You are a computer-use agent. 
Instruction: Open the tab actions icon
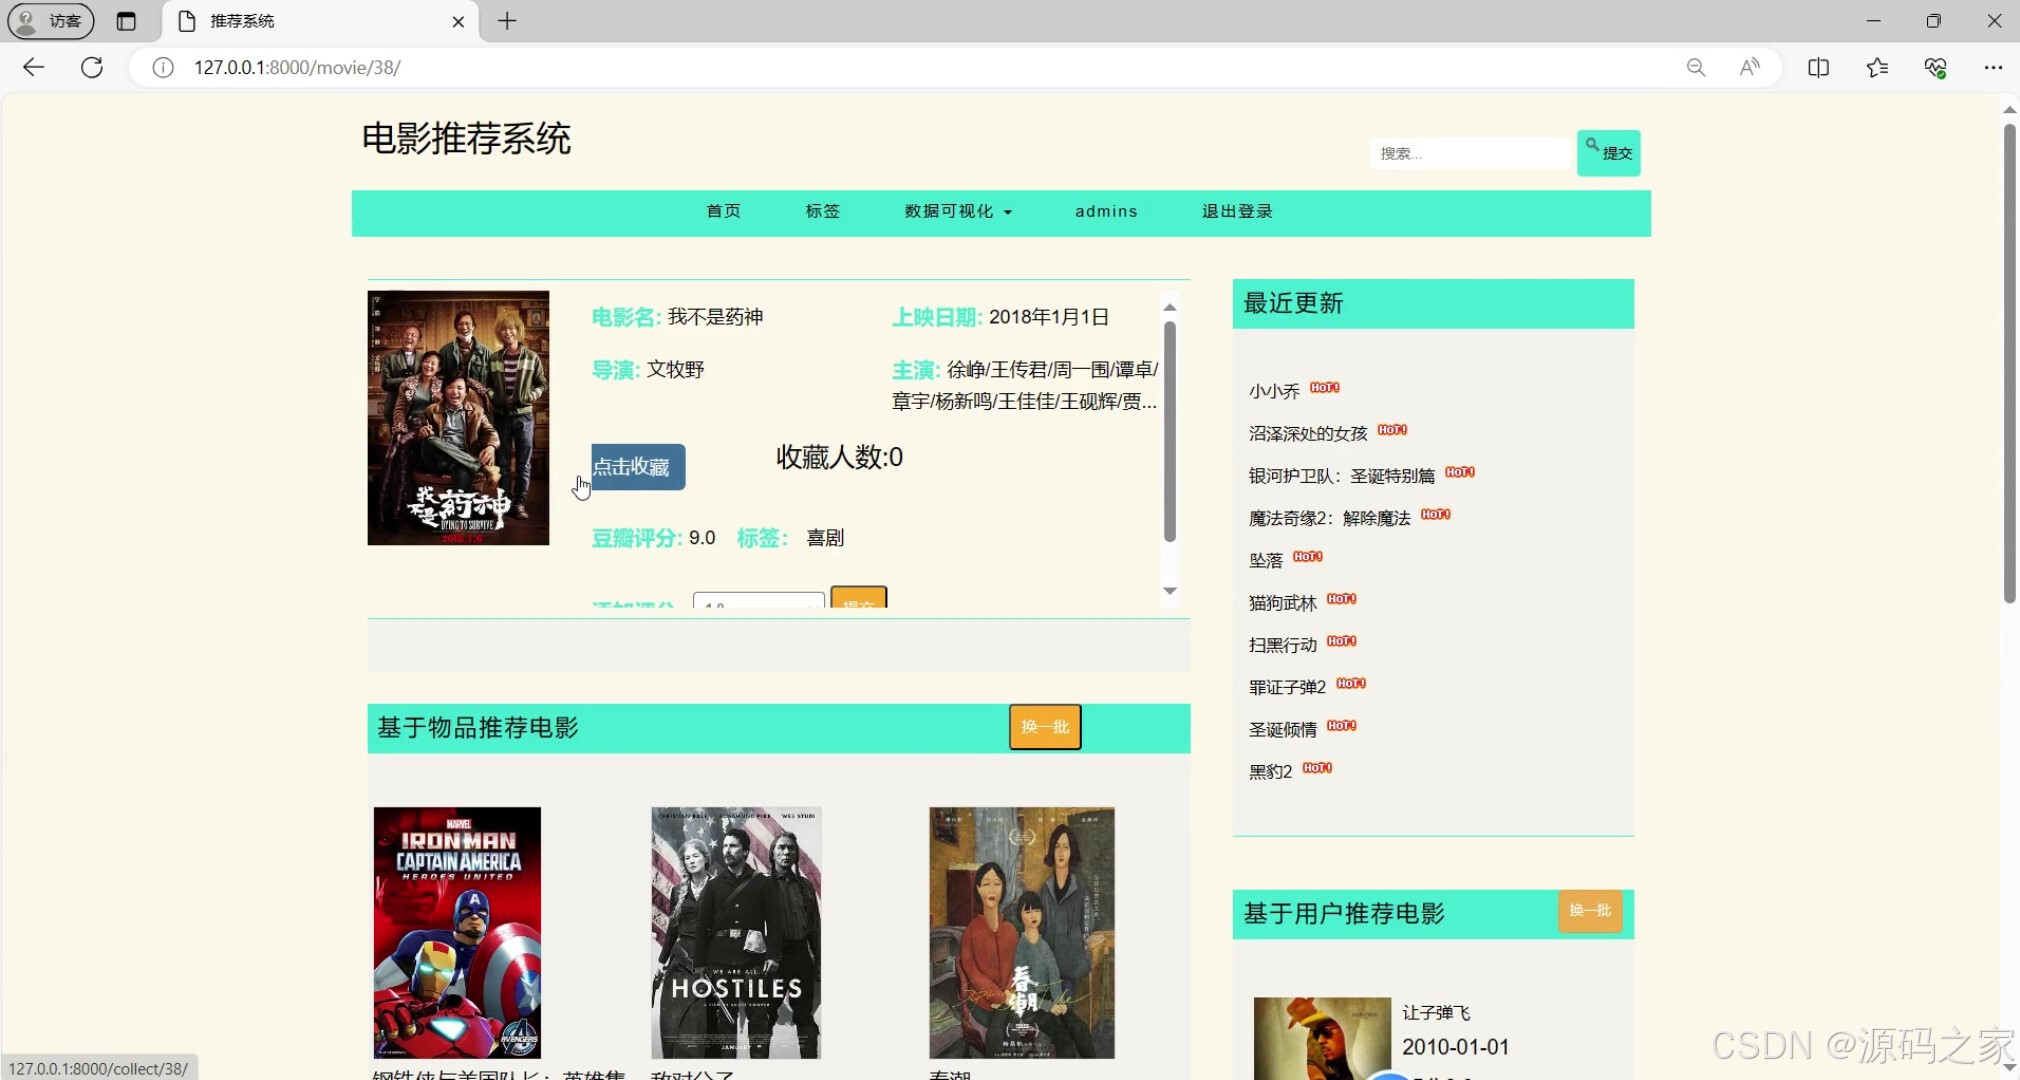point(126,21)
